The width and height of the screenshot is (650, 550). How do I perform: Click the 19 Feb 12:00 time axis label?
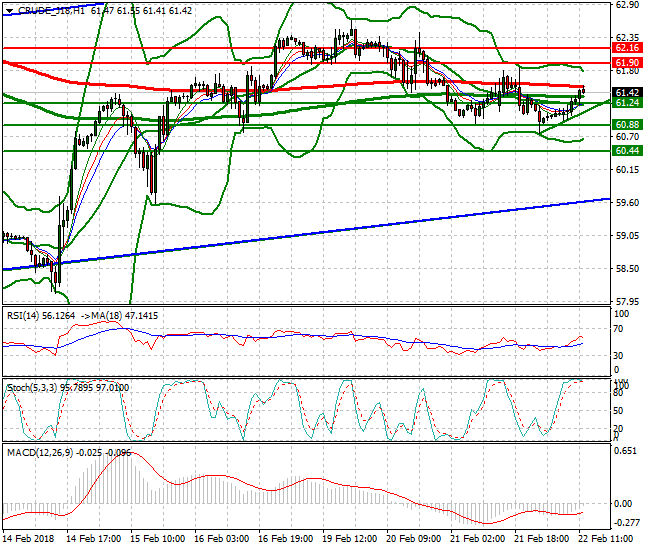tap(349, 538)
